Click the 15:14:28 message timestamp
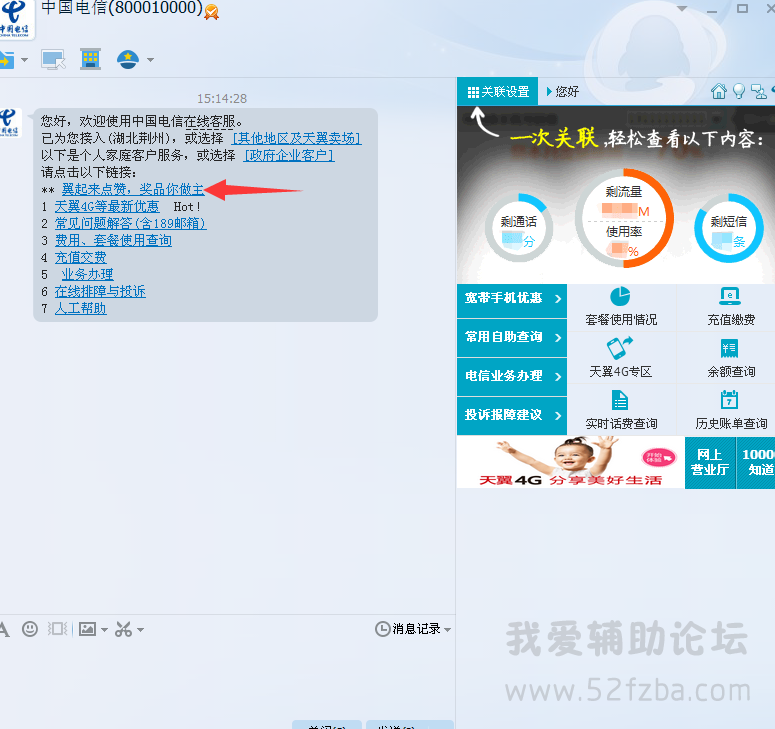 pos(222,98)
